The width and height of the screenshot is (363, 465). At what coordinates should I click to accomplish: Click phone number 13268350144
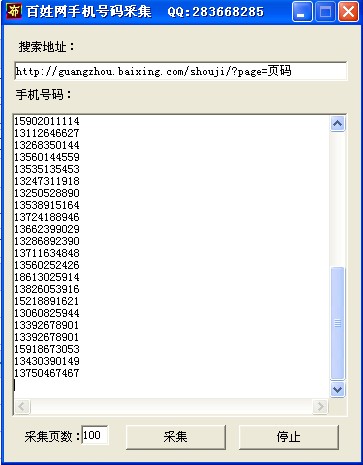tap(47, 145)
